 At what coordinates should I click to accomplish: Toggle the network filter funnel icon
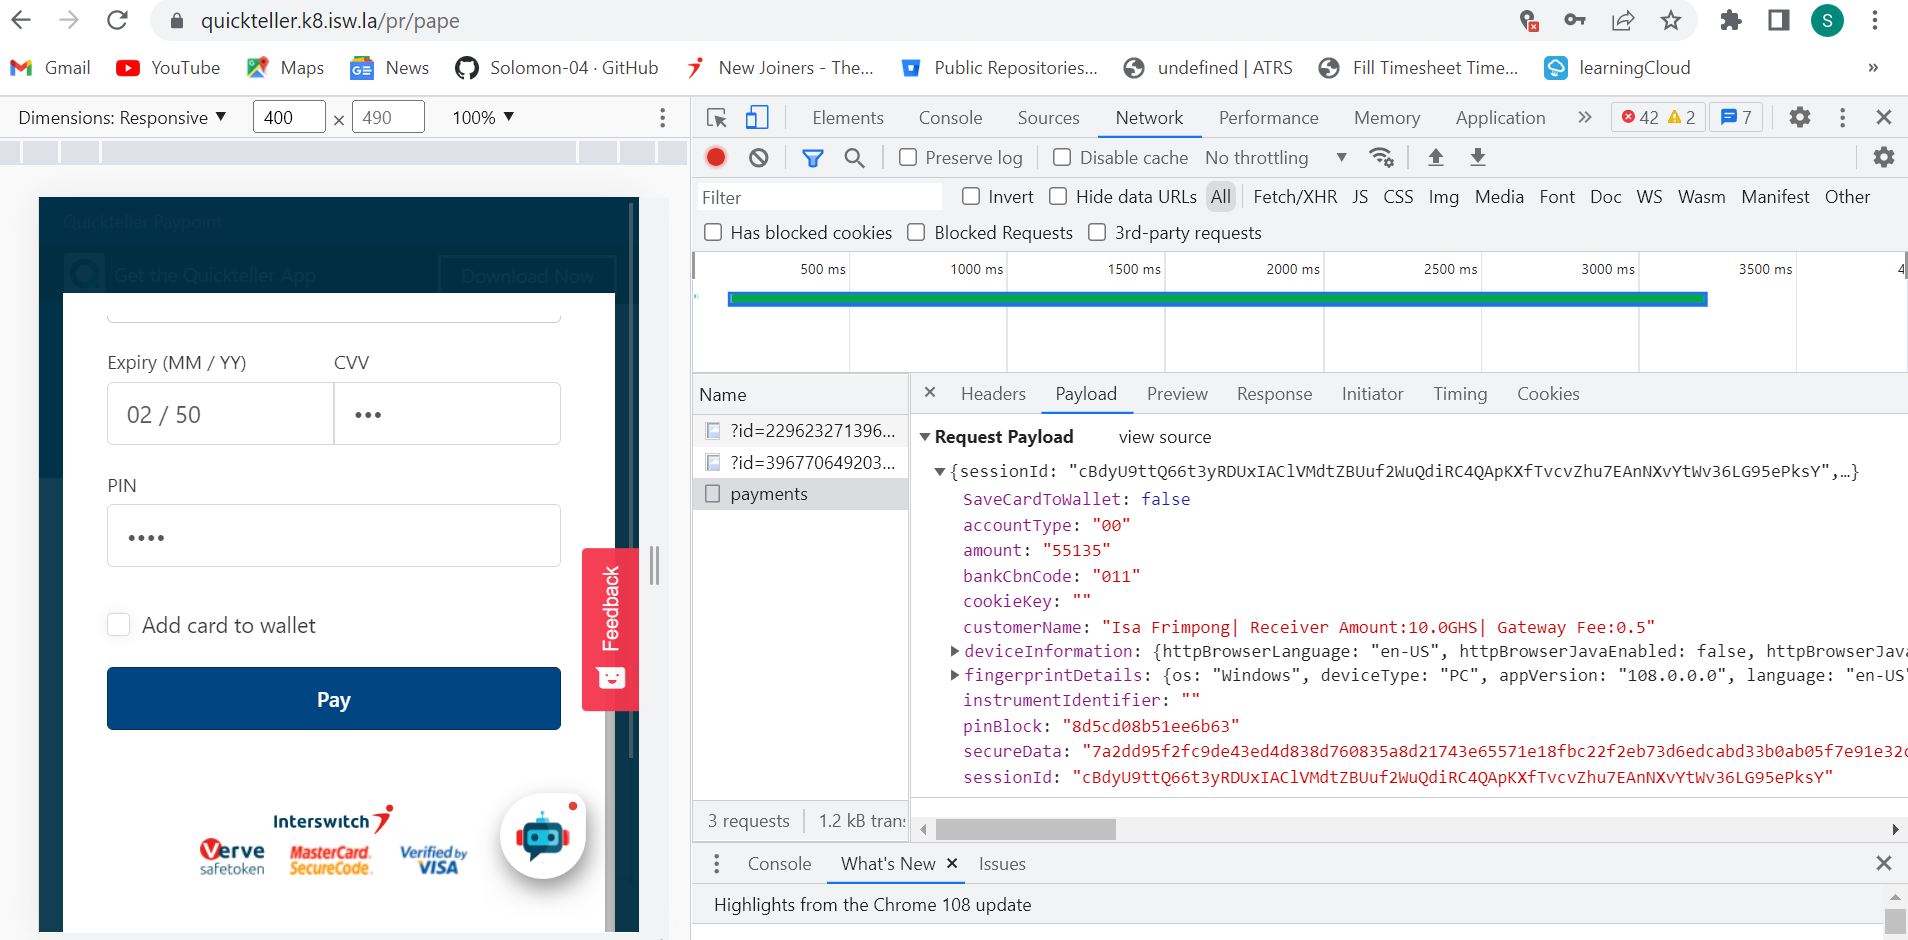coord(813,158)
